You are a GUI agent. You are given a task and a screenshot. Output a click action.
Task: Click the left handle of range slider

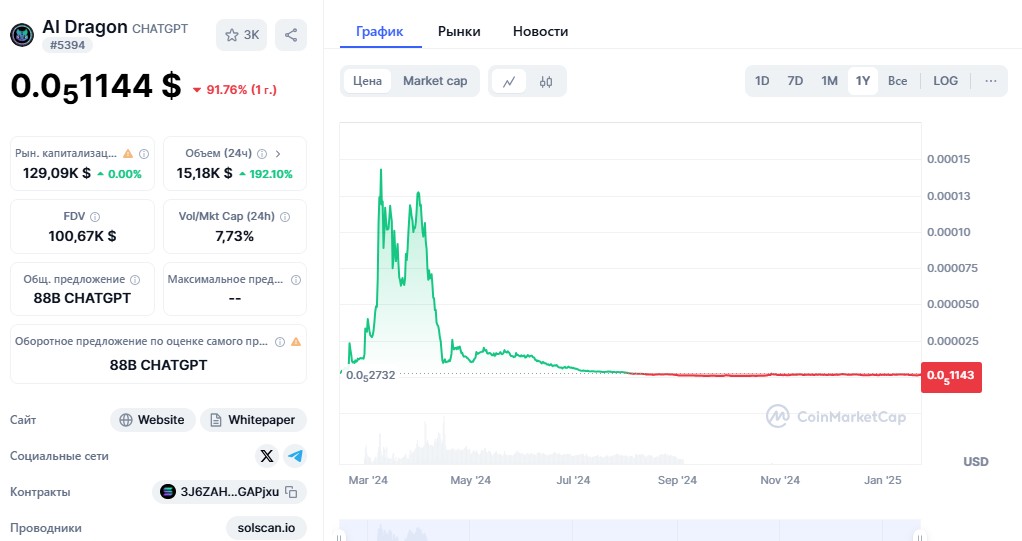click(339, 536)
